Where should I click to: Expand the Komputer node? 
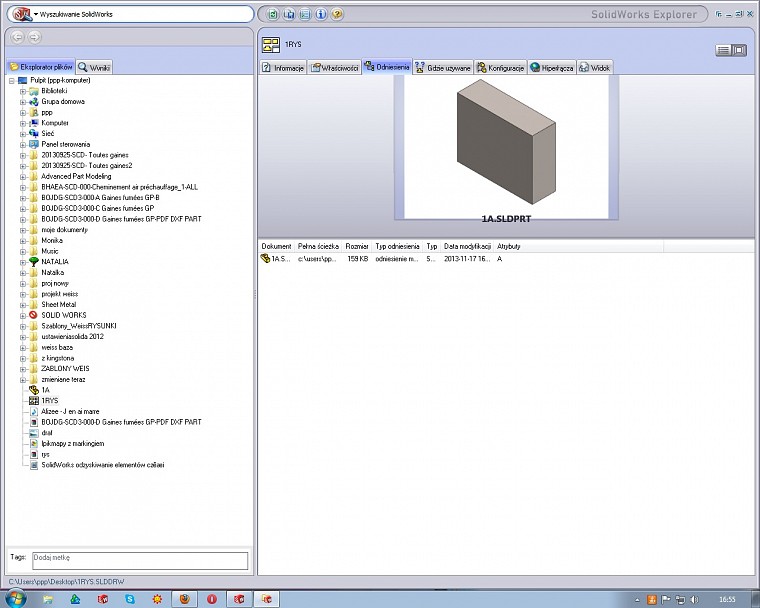[22, 123]
